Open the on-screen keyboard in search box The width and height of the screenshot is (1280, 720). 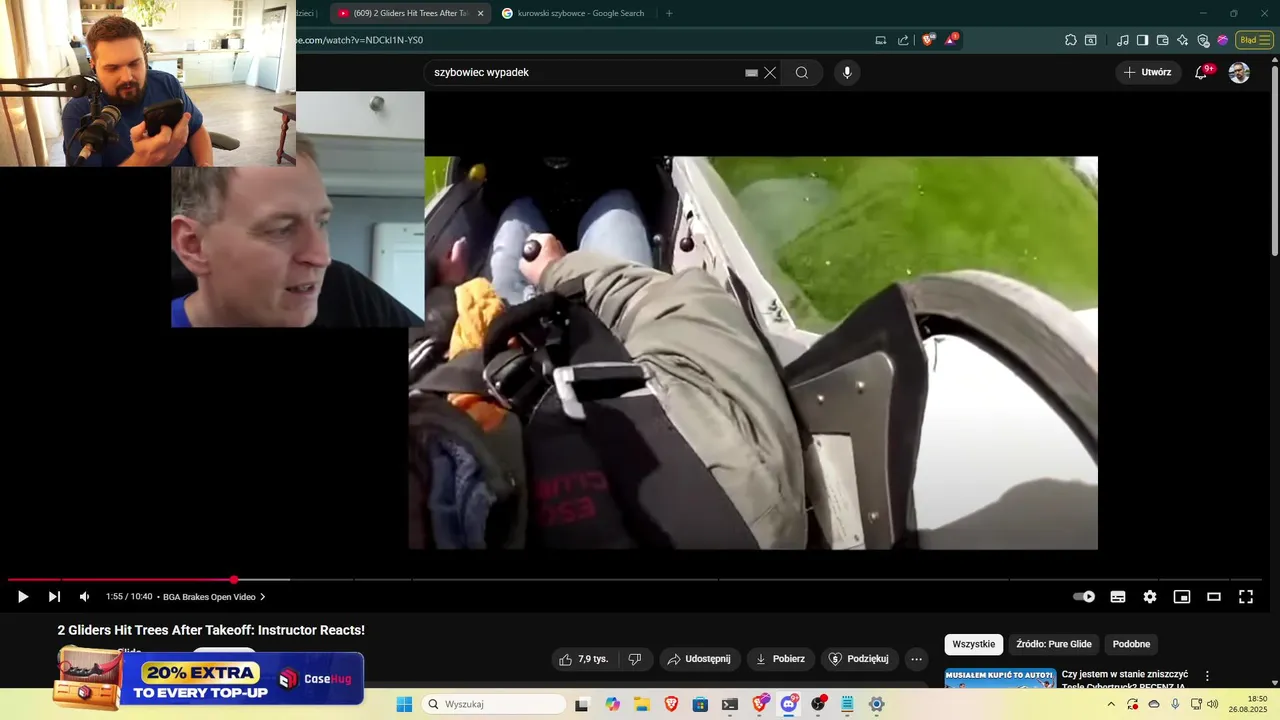pyautogui.click(x=751, y=73)
